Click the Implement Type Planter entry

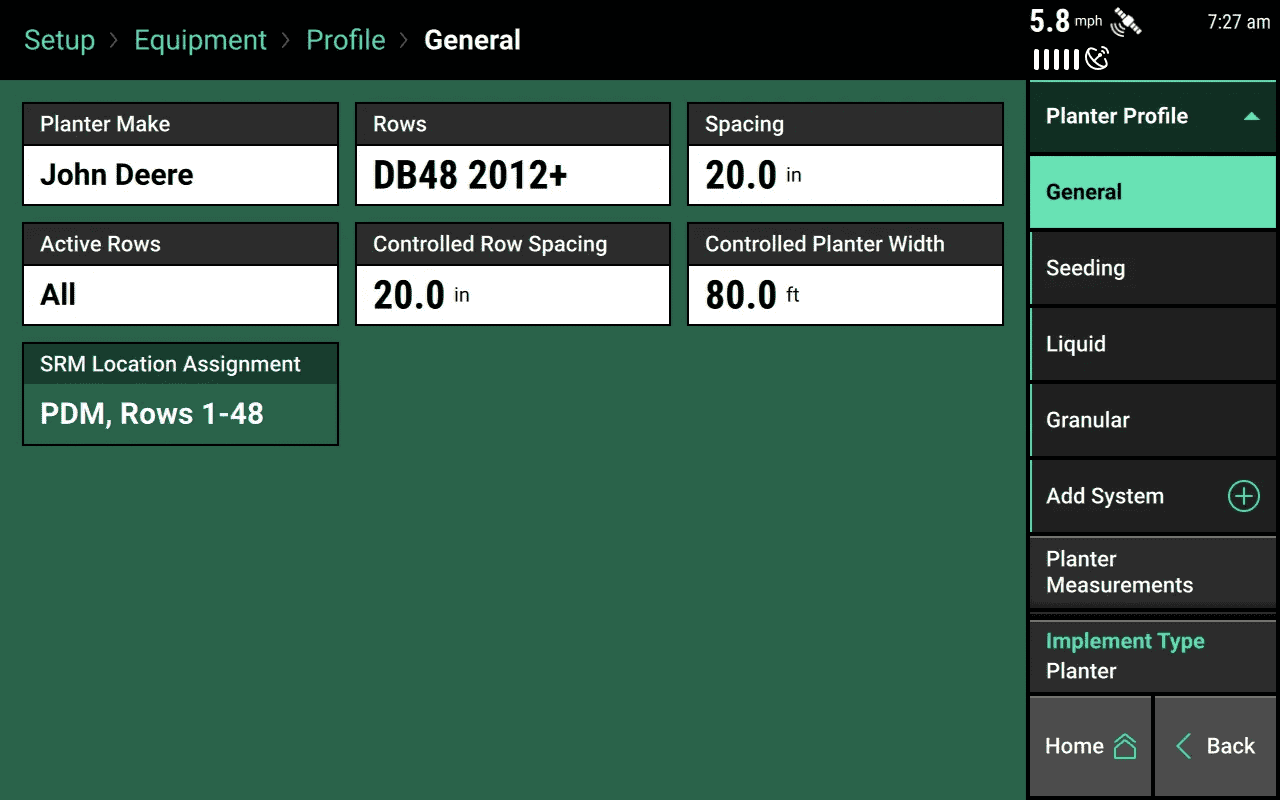1152,655
